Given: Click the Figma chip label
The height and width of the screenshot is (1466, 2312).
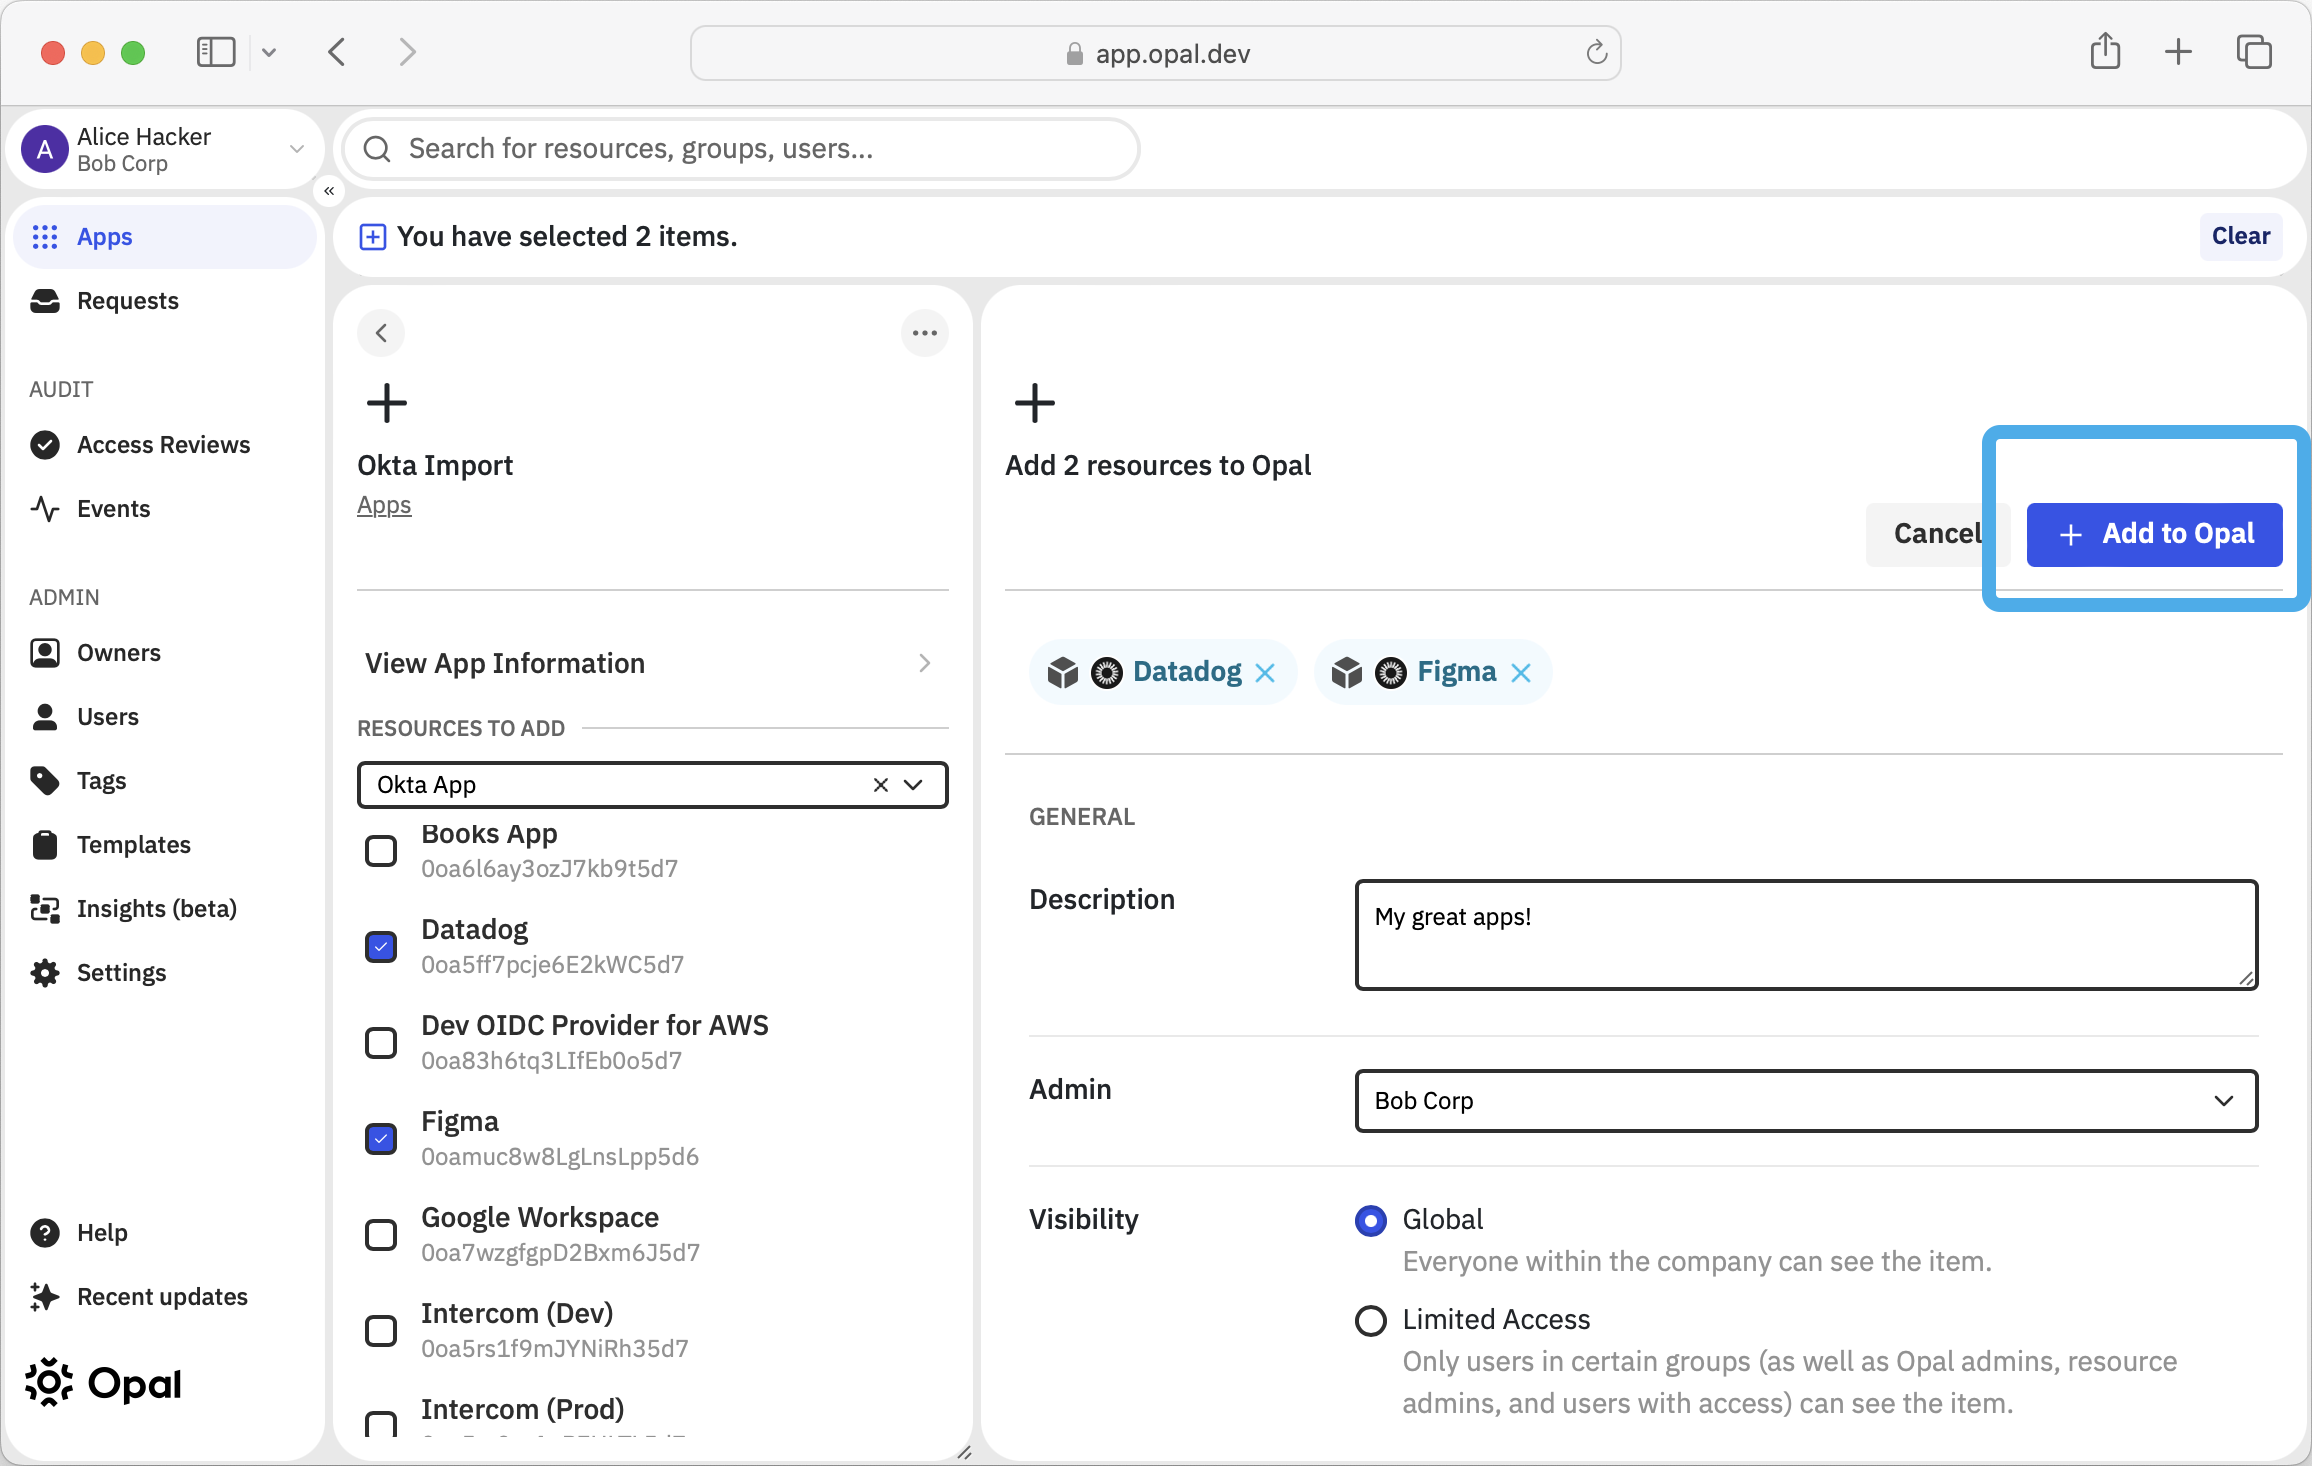Looking at the screenshot, I should [1456, 672].
